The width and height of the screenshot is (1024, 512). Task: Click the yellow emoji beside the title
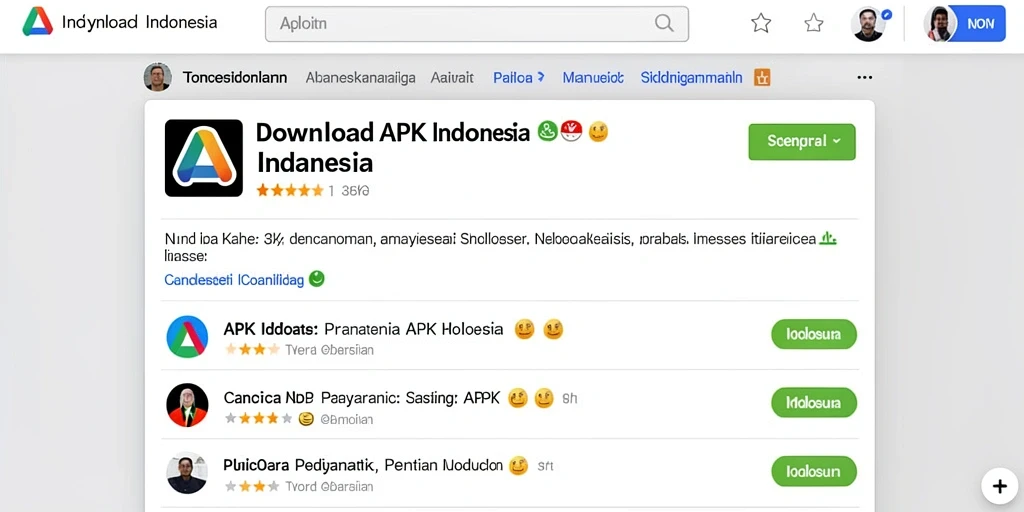[598, 132]
